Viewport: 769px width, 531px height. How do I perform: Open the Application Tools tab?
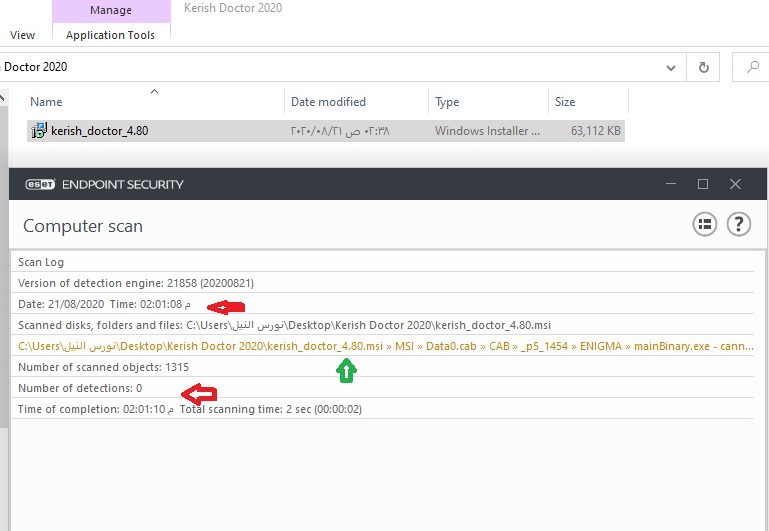110,35
